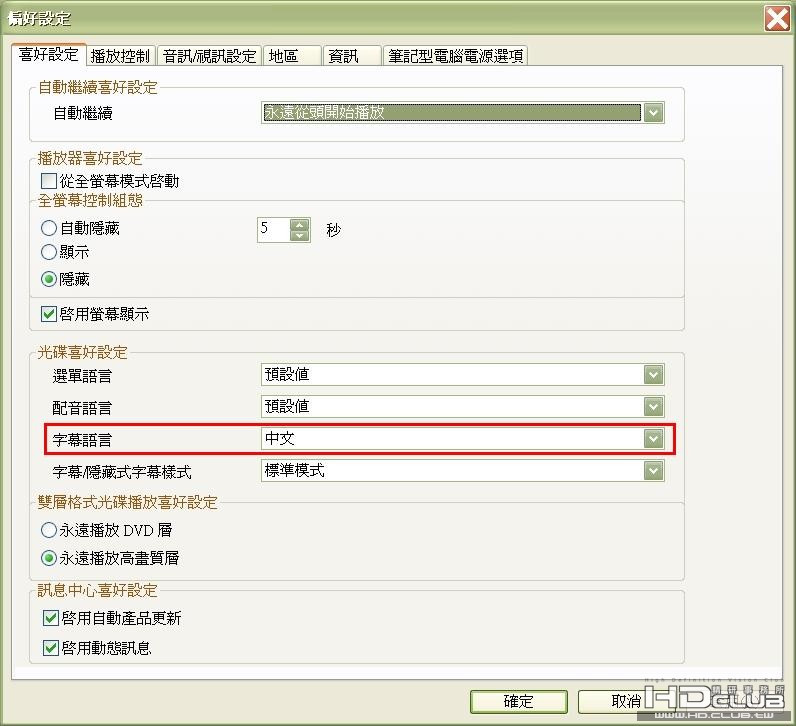Select 永遠播放 DVD 層 radio button
Viewport: 796px width, 726px height.
pyautogui.click(x=49, y=531)
